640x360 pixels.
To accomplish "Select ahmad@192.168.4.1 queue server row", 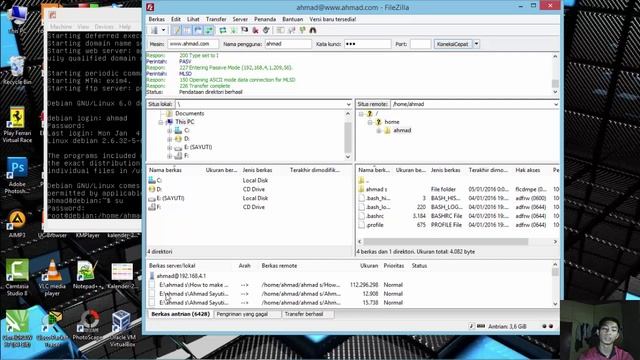I will coord(181,276).
